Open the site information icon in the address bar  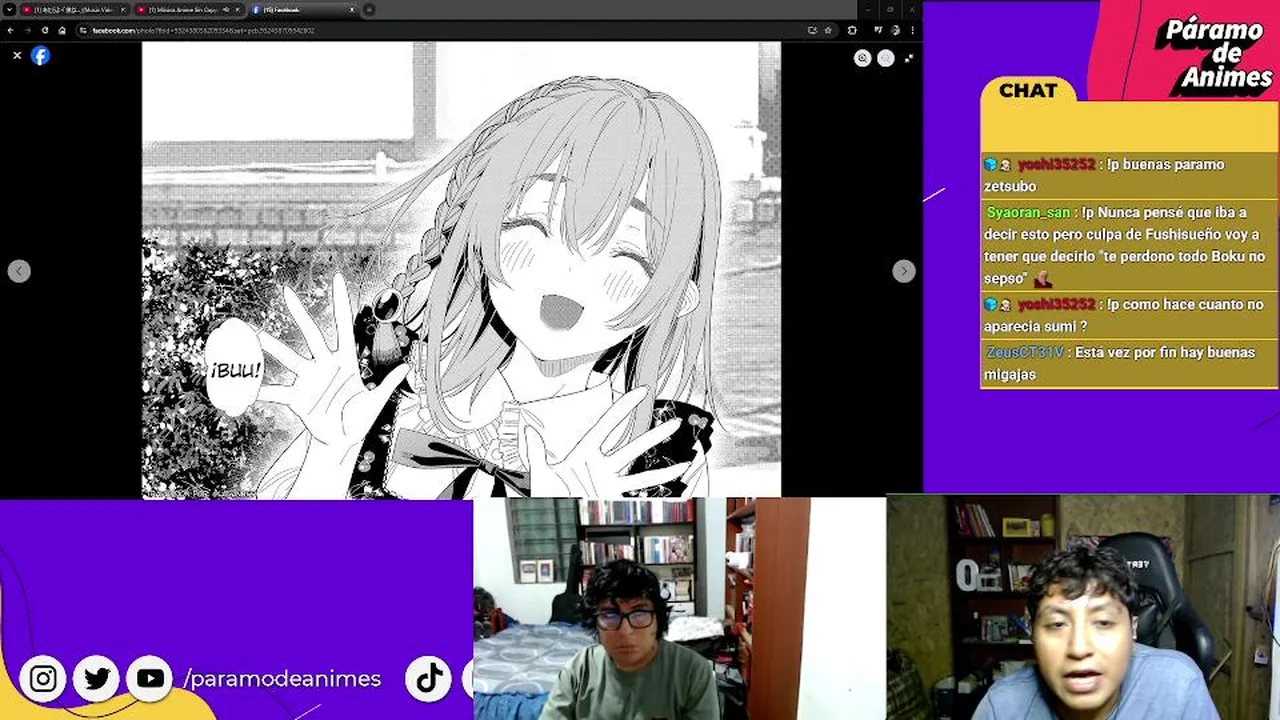pyautogui.click(x=84, y=30)
